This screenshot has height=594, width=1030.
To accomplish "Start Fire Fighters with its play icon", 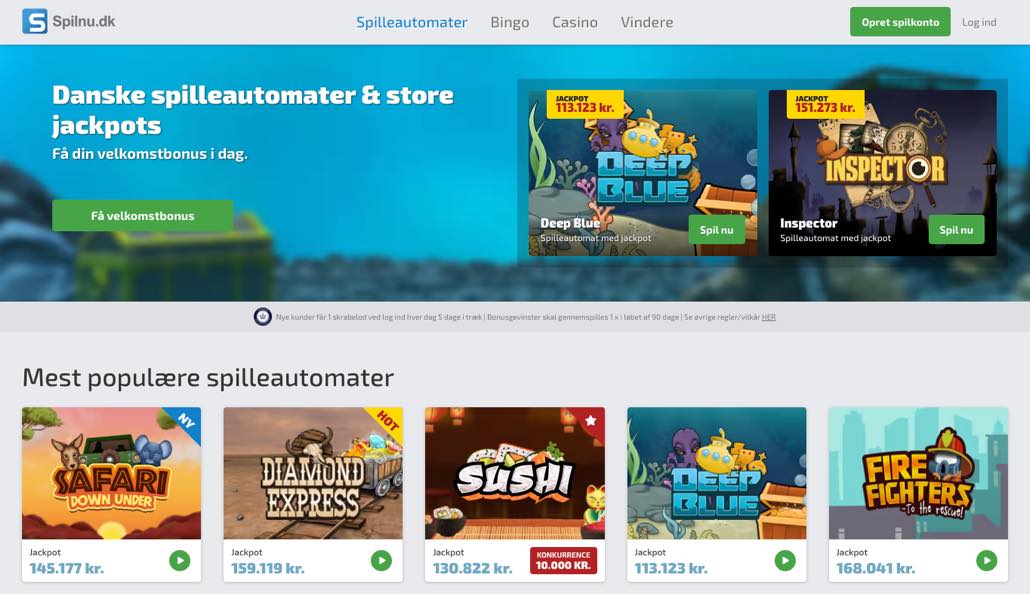I will pyautogui.click(x=986, y=560).
